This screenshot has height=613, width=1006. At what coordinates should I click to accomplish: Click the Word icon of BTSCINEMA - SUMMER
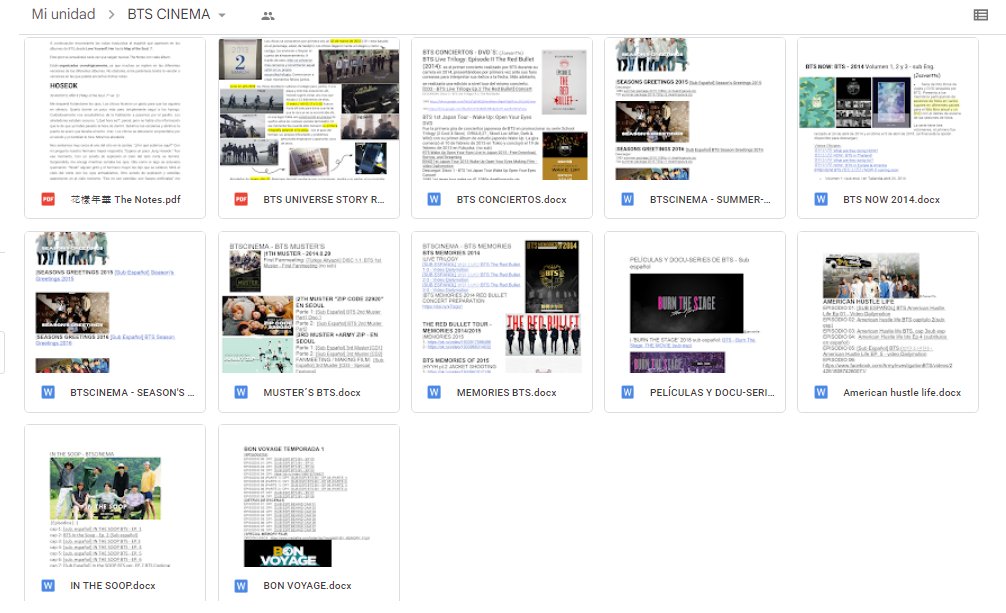coord(627,200)
